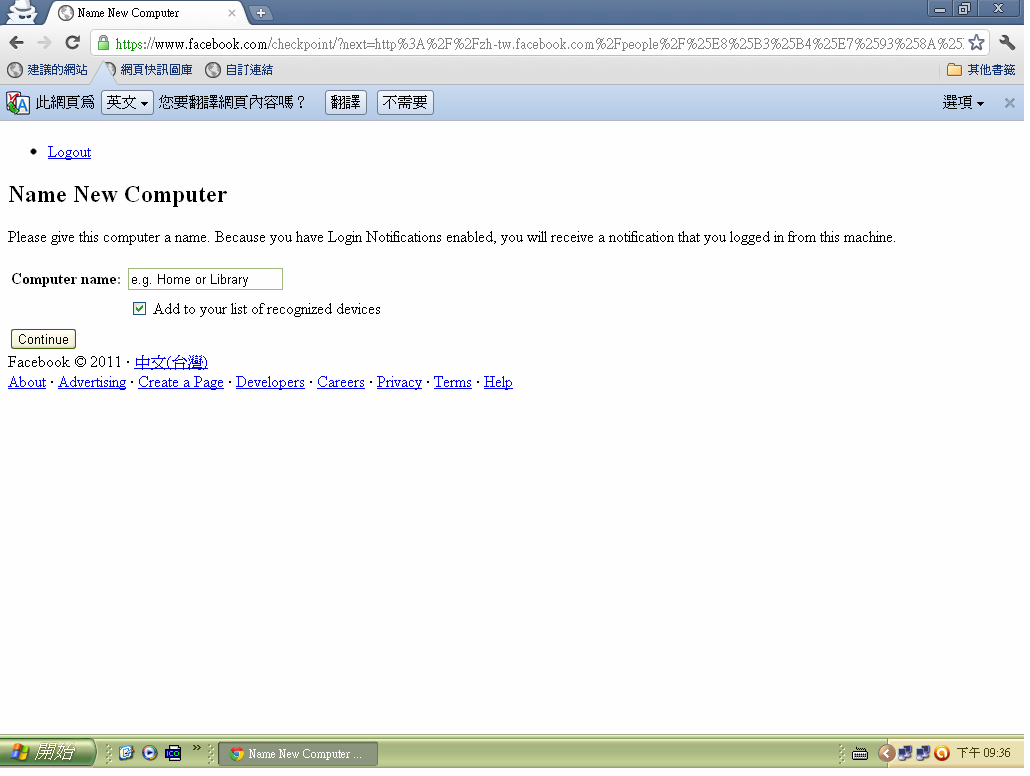Click the Logout link
Viewport: 1030px width, 776px height.
(x=69, y=152)
